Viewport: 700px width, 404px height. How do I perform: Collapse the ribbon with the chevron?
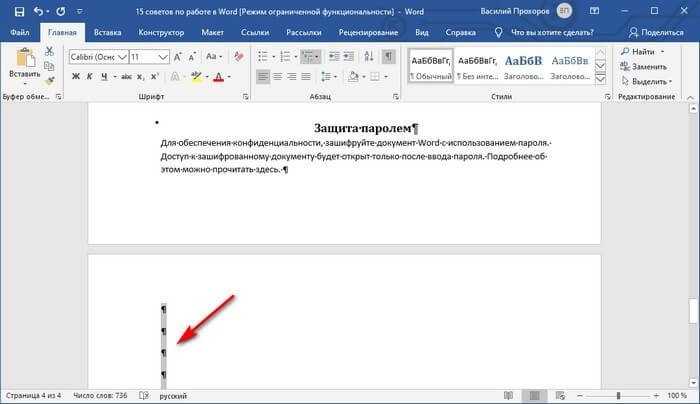pos(690,97)
